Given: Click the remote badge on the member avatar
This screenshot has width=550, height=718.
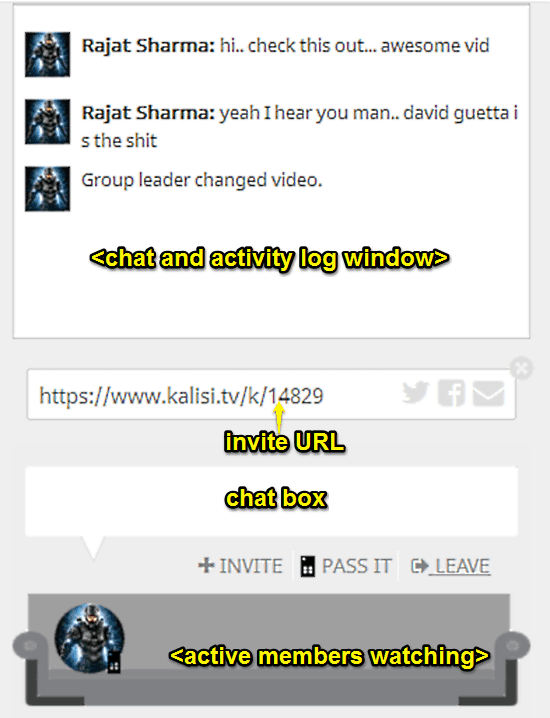Looking at the screenshot, I should [x=114, y=662].
